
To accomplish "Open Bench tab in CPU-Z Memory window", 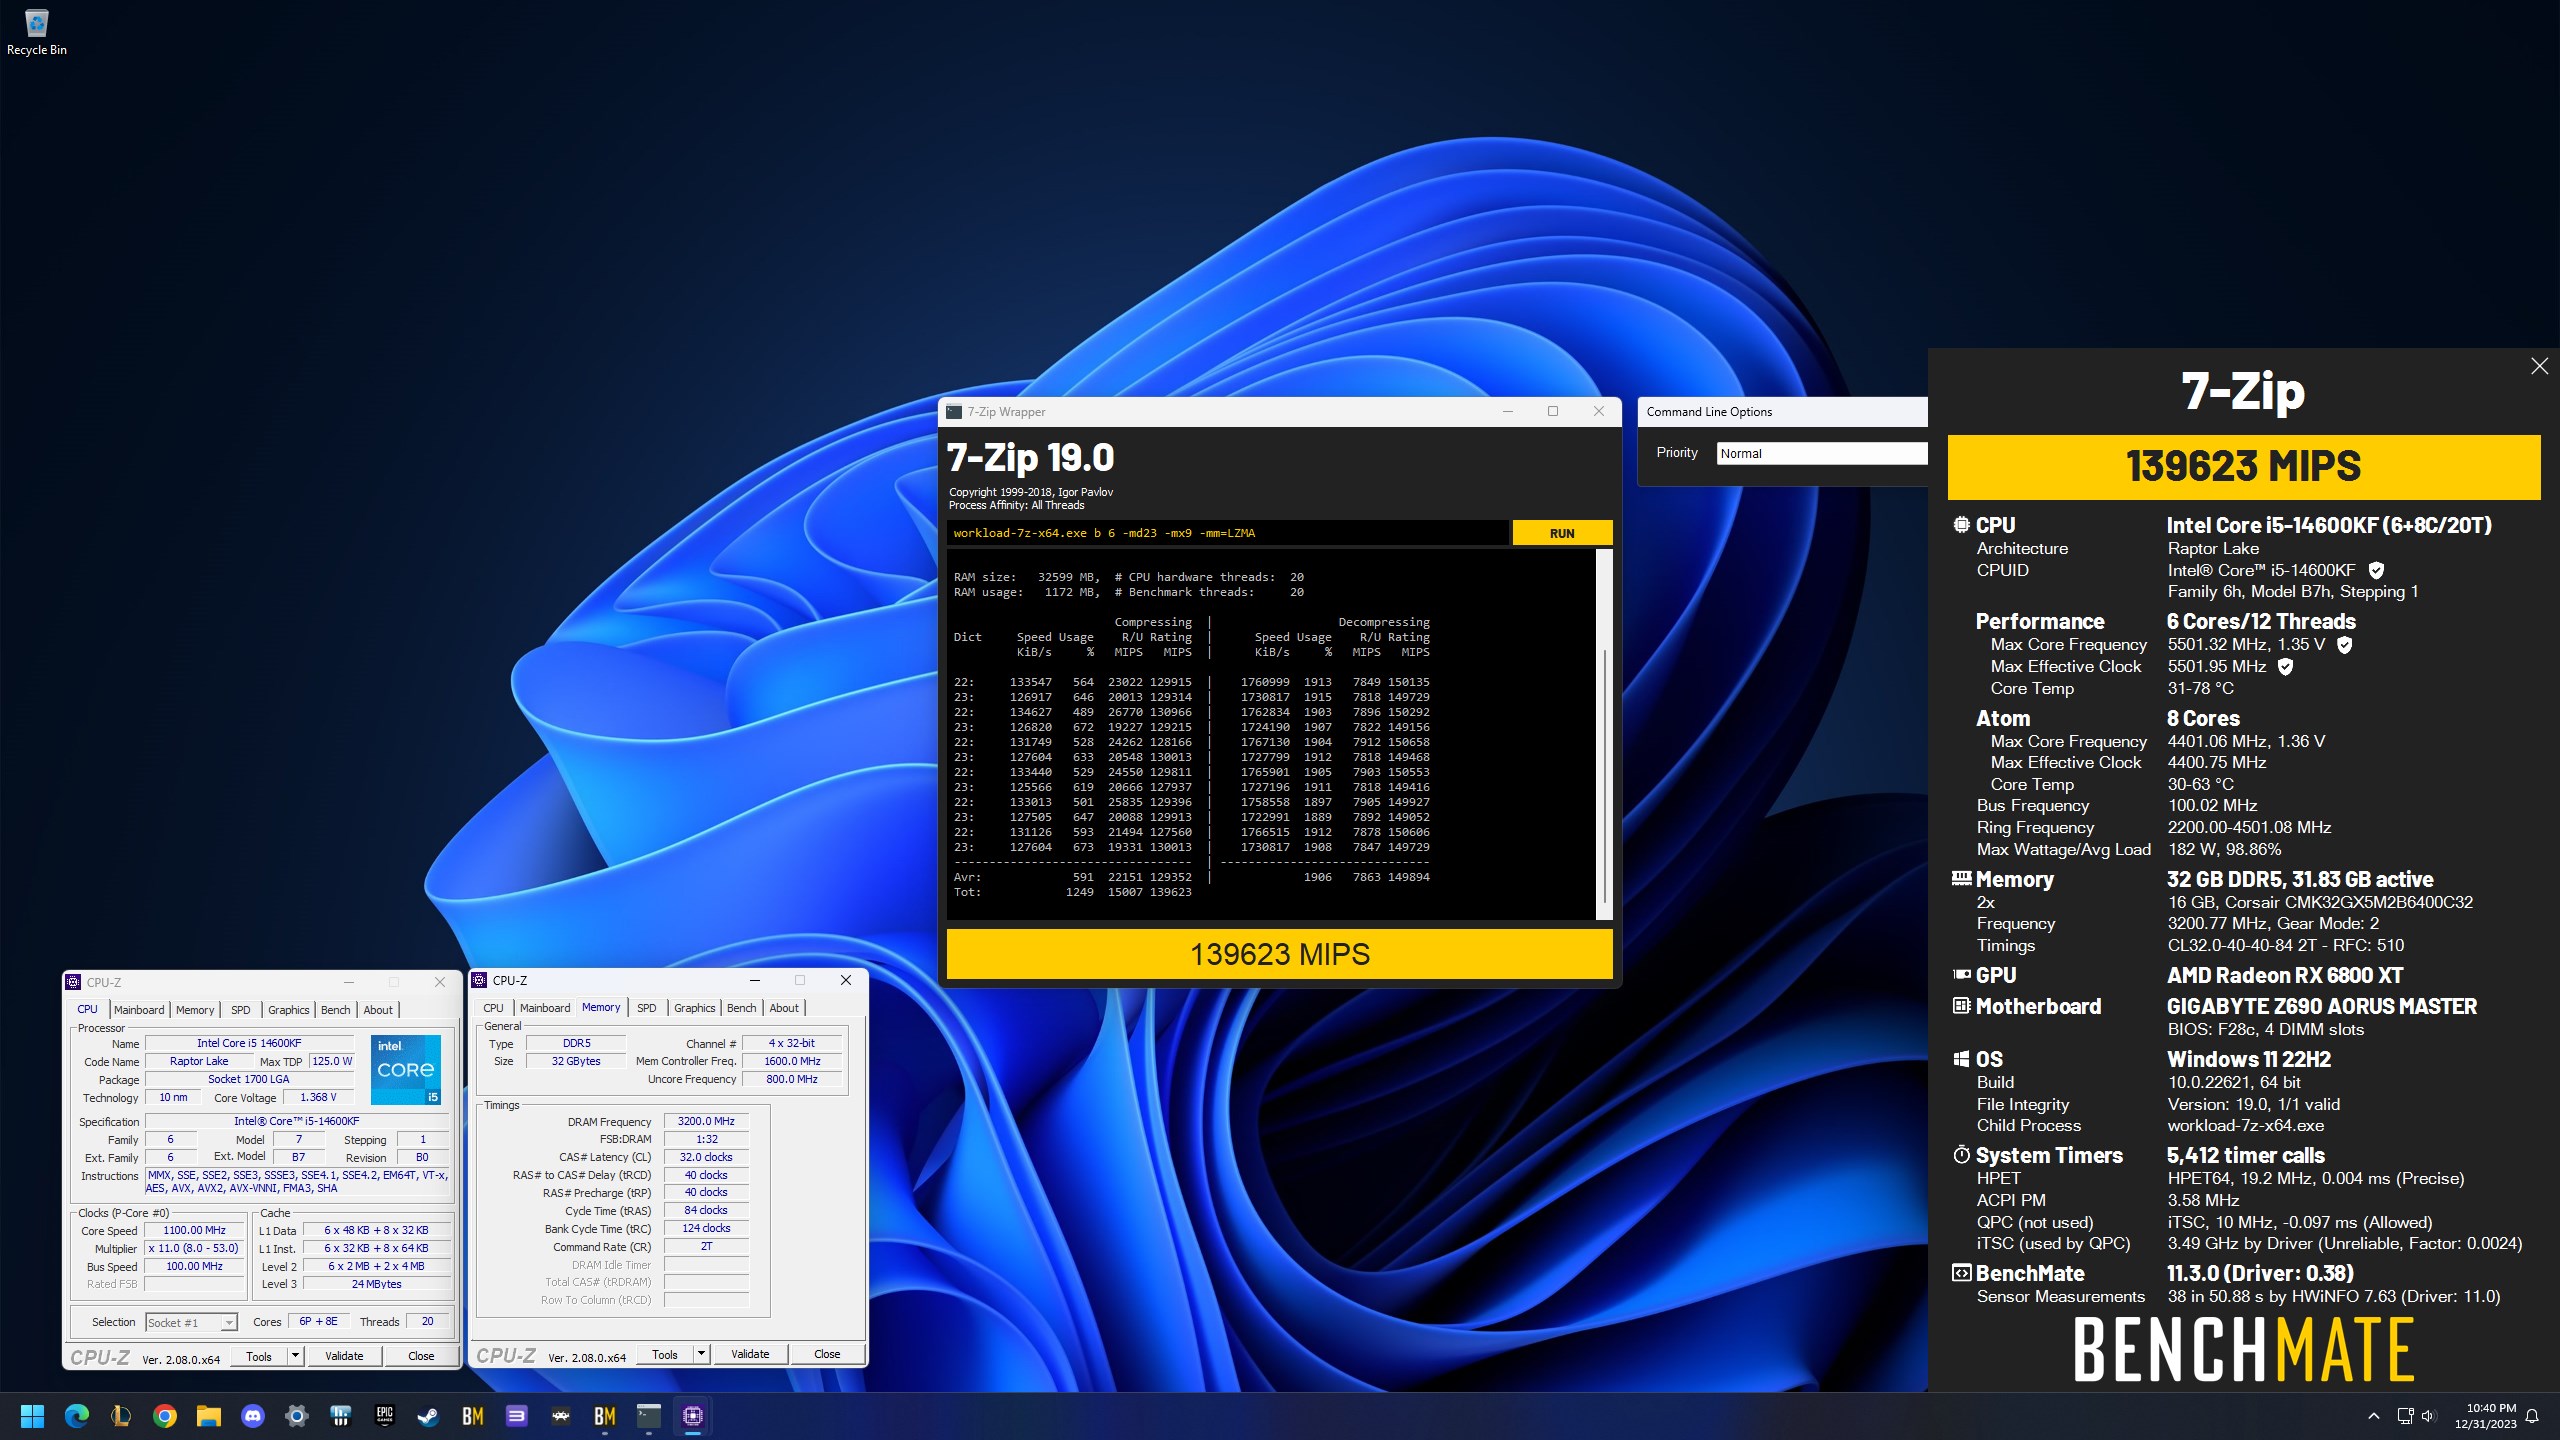I will pyautogui.click(x=742, y=1008).
